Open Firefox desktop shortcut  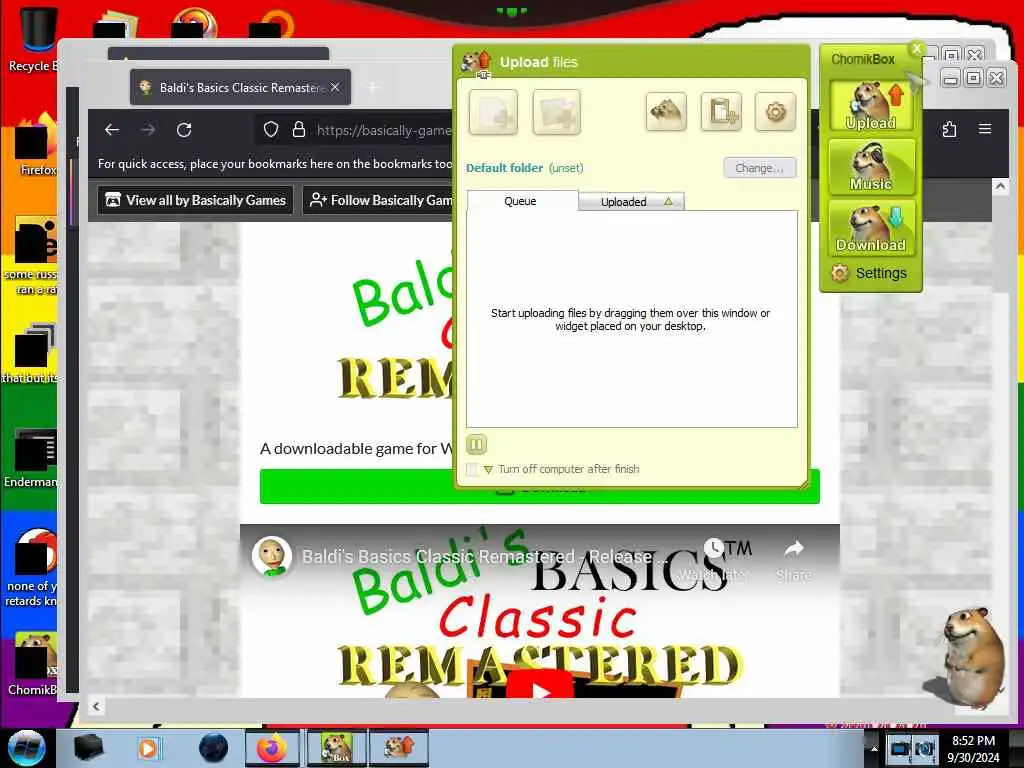[34, 146]
